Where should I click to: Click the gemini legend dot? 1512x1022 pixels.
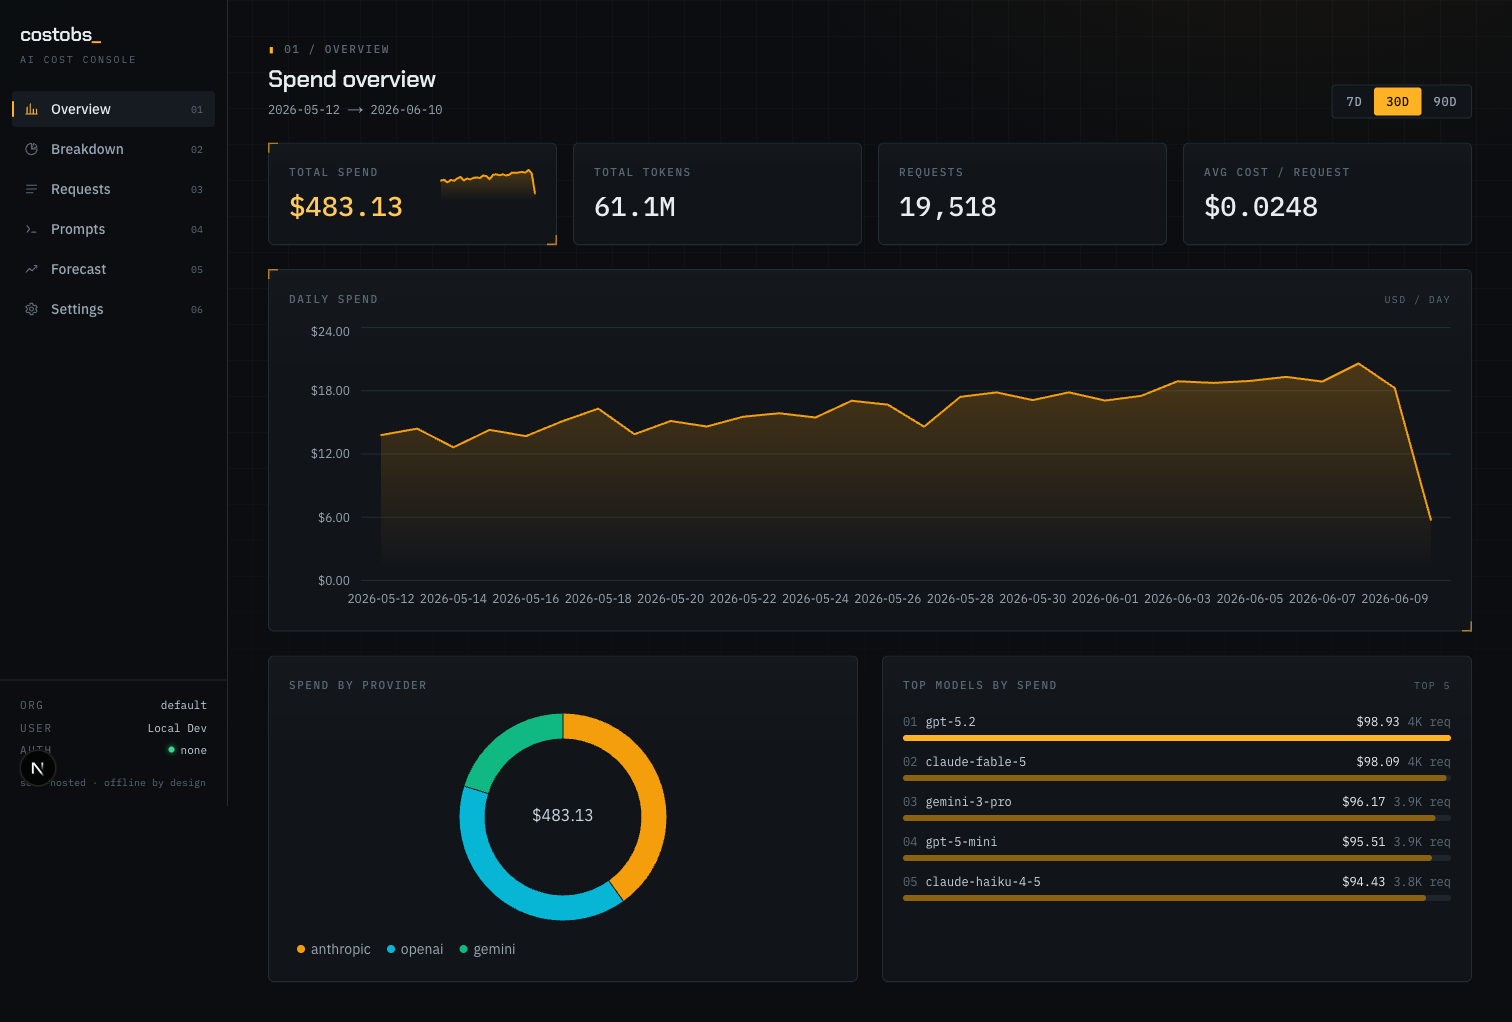click(463, 949)
